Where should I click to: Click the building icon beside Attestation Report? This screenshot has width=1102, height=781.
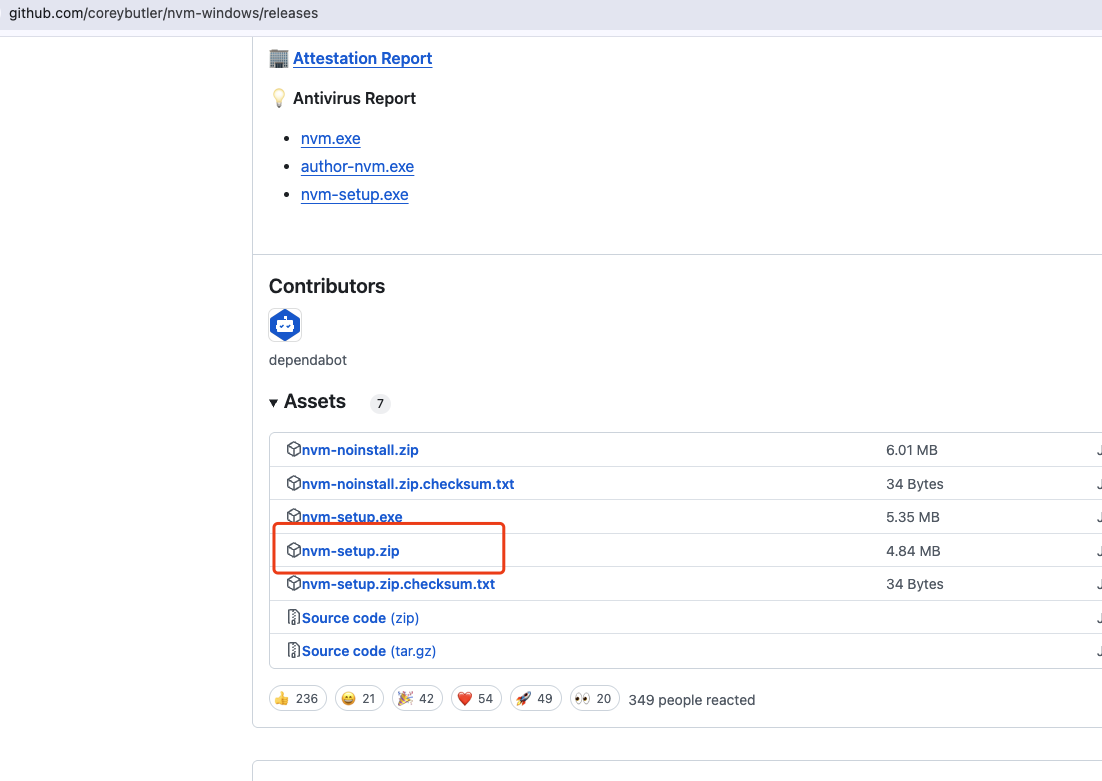(279, 58)
